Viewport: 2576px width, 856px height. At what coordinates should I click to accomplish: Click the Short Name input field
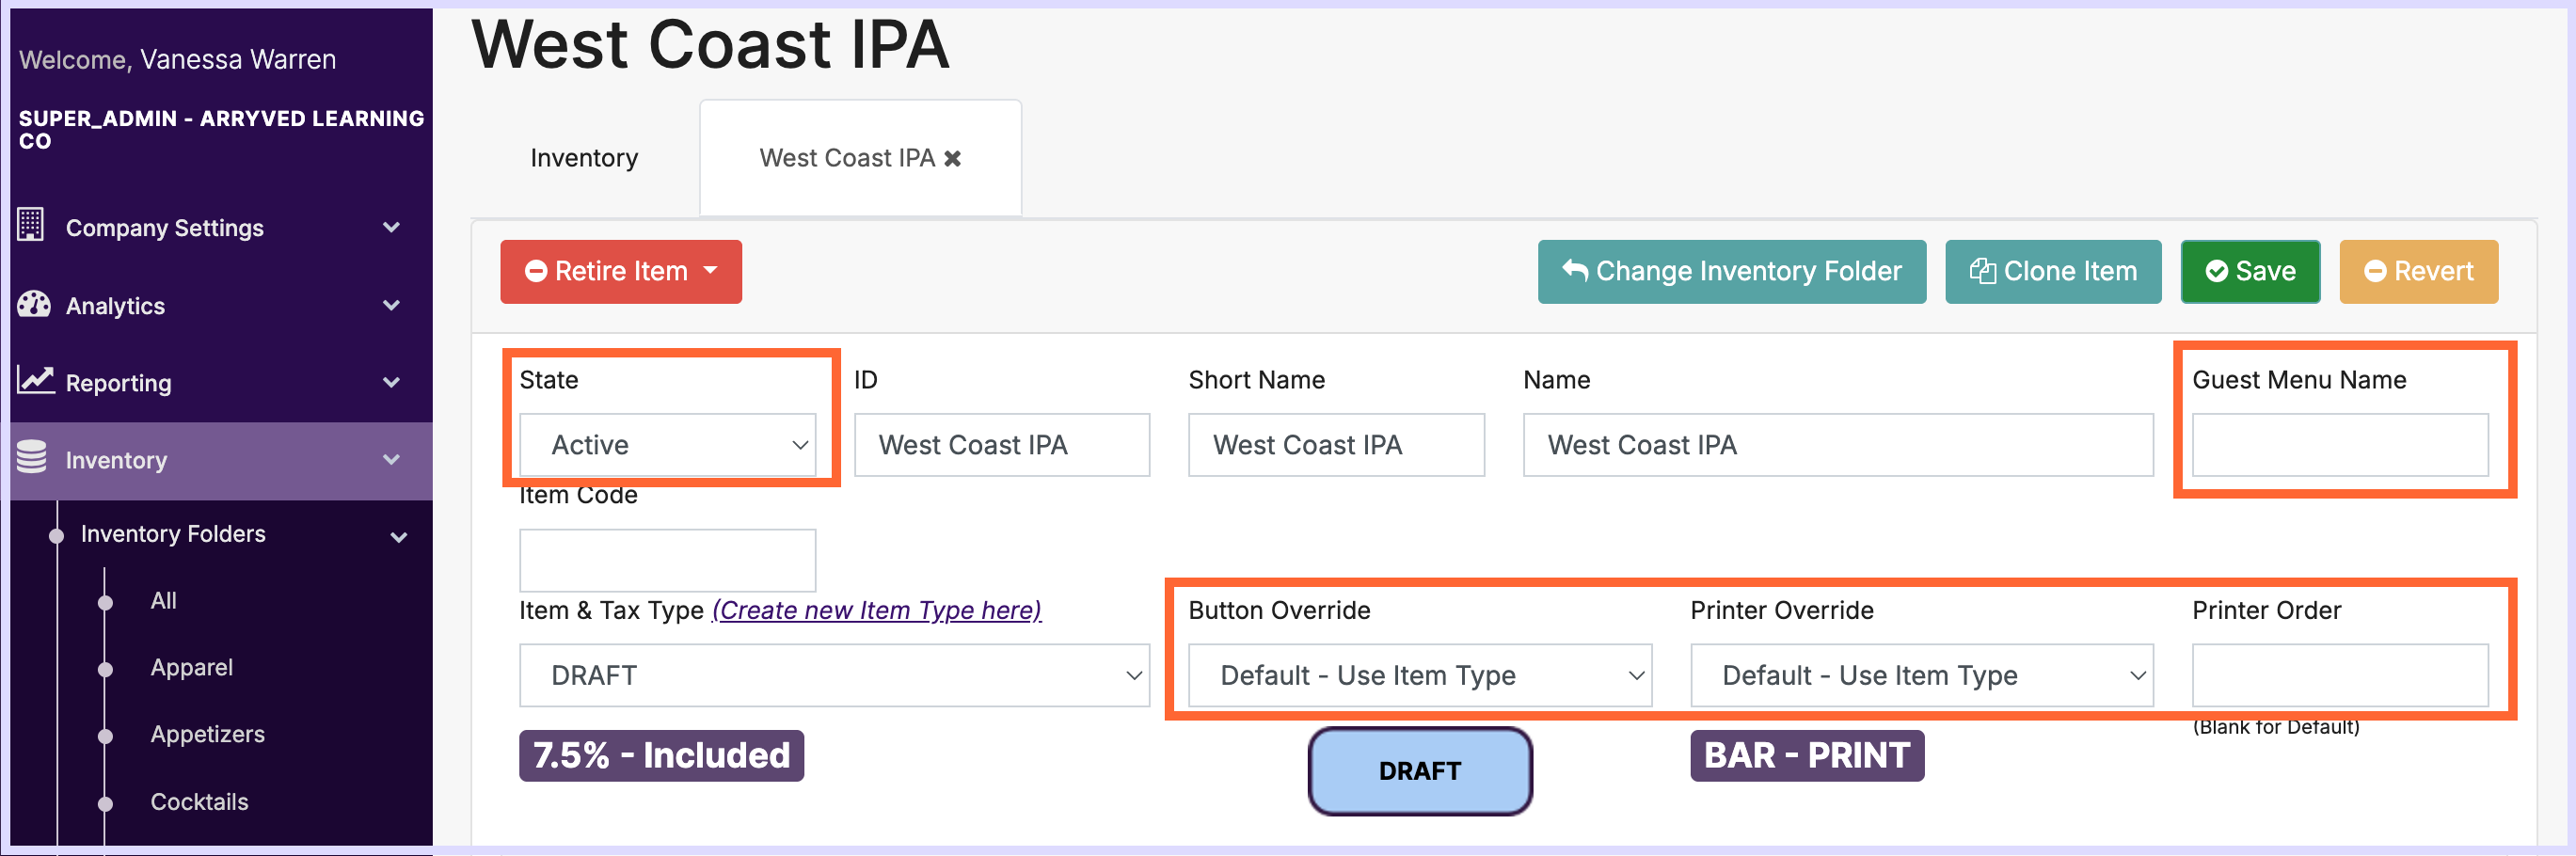click(1336, 445)
